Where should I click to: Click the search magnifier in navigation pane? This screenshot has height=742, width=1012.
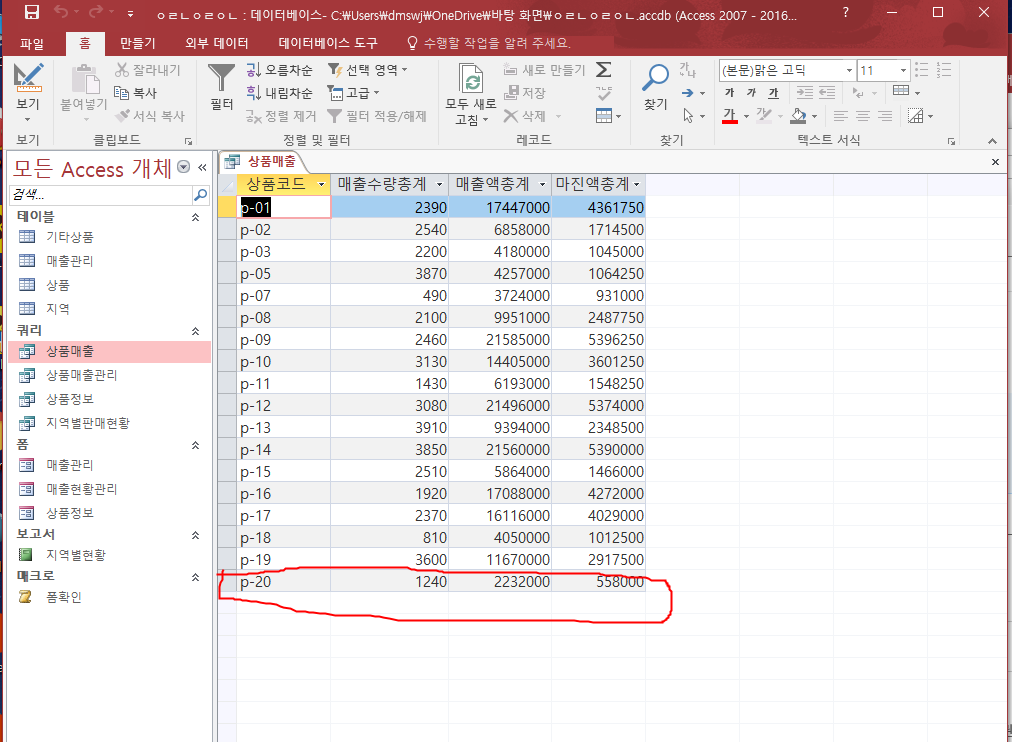(x=200, y=195)
